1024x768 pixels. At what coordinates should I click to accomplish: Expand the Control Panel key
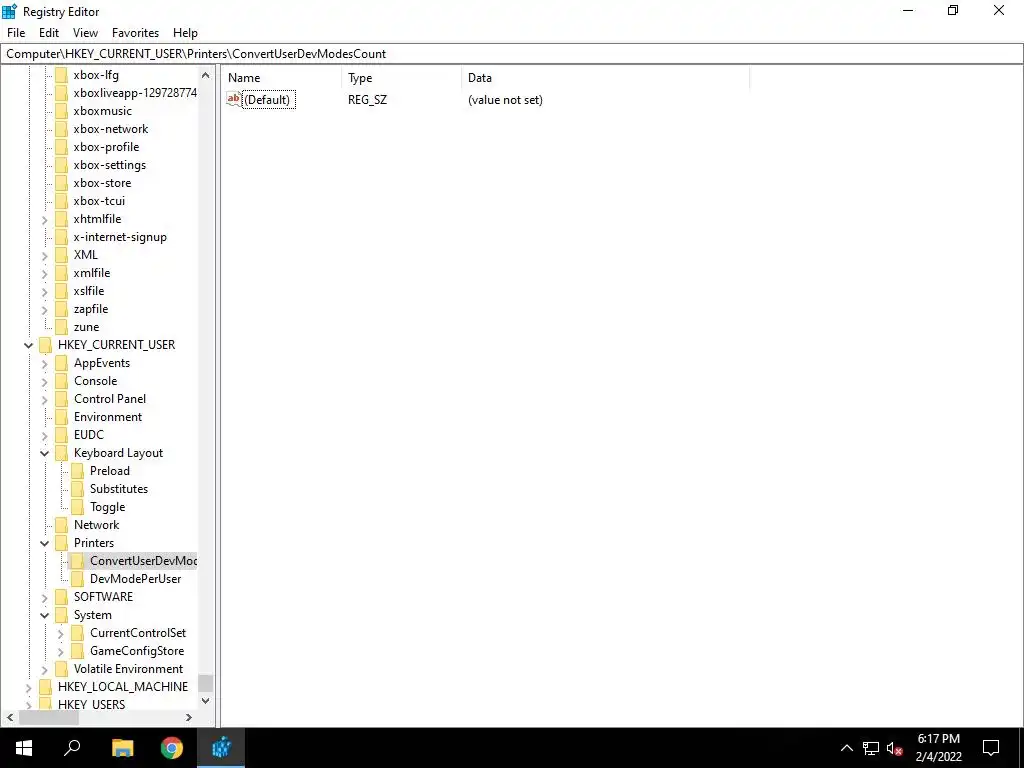pos(44,400)
